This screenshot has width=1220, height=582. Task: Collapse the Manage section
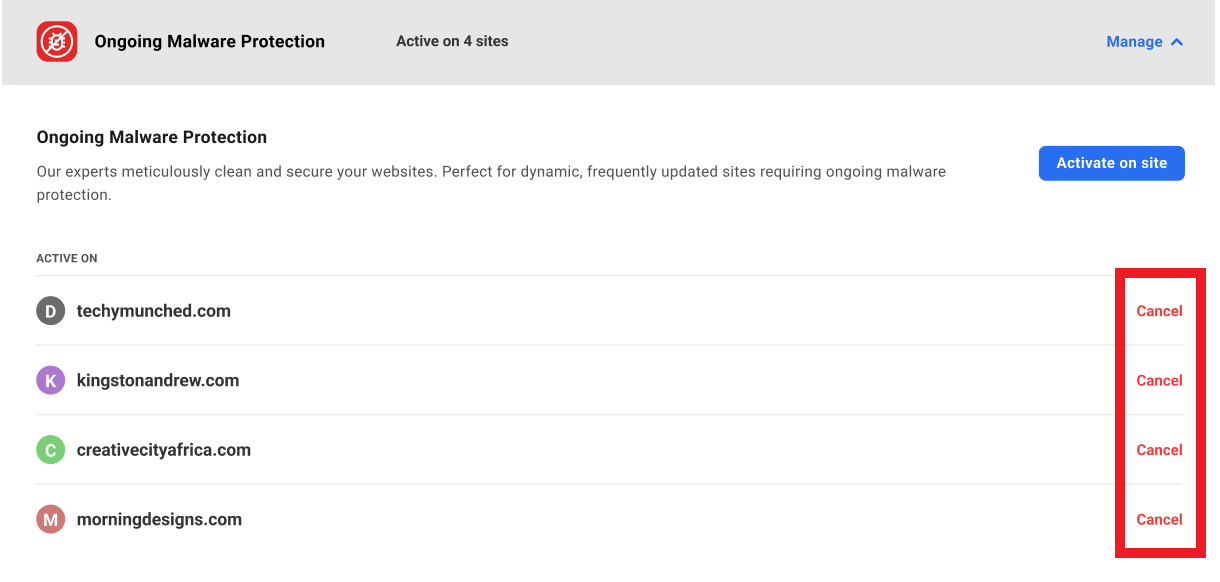click(1145, 42)
